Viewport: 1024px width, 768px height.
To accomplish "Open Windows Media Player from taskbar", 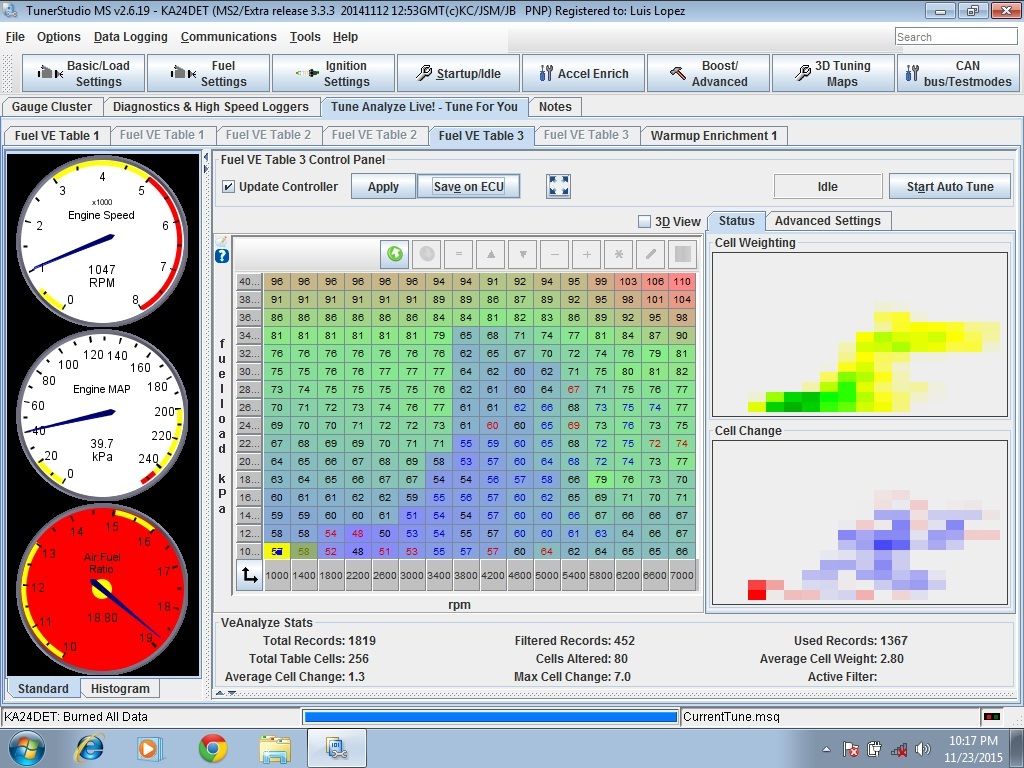I will tap(149, 748).
